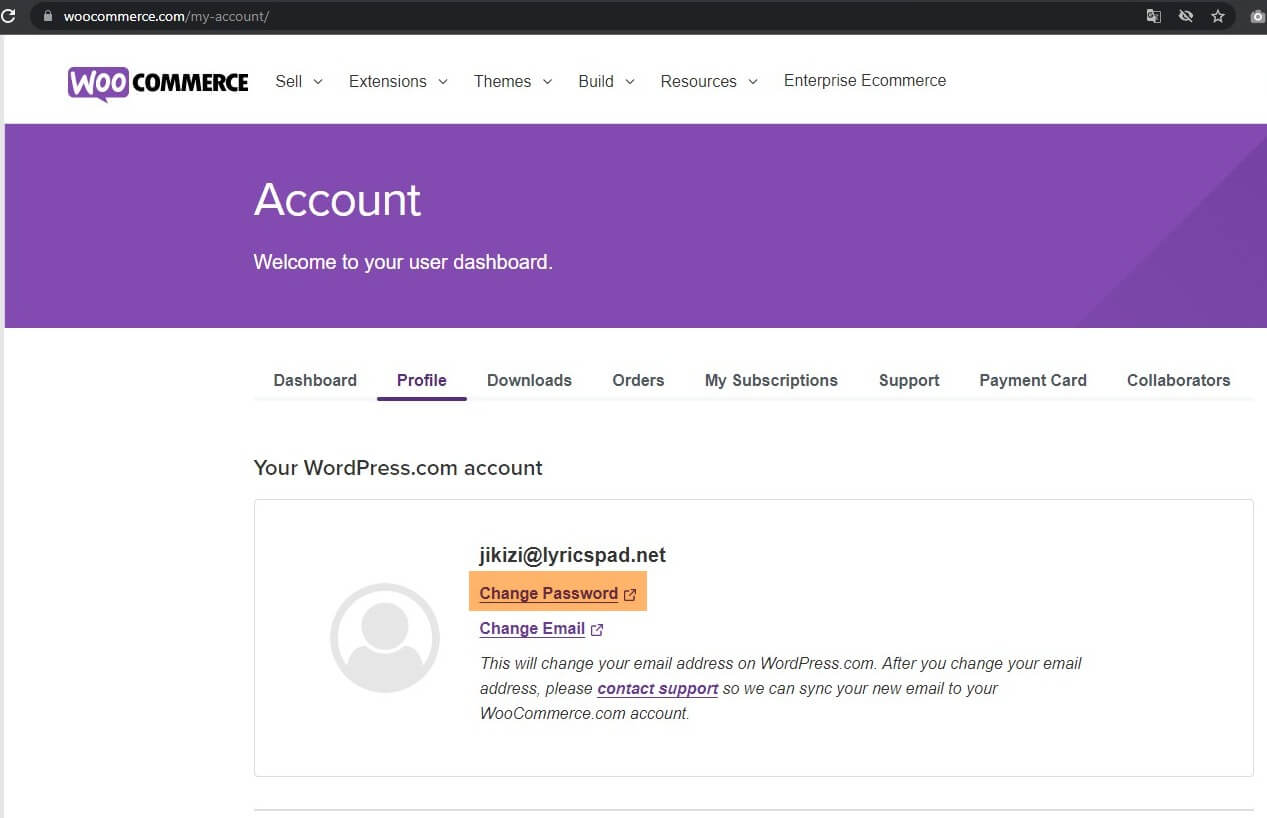Open the My Subscriptions tab

click(771, 380)
